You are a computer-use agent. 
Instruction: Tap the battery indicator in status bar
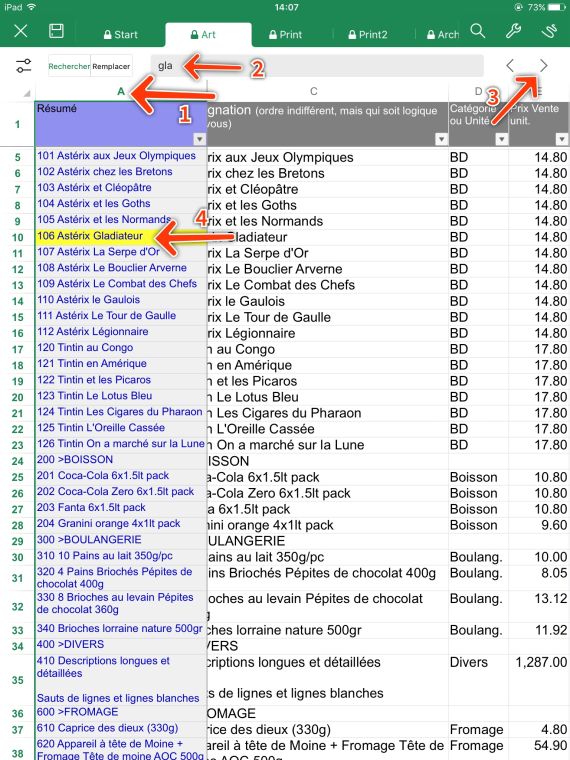555,7
